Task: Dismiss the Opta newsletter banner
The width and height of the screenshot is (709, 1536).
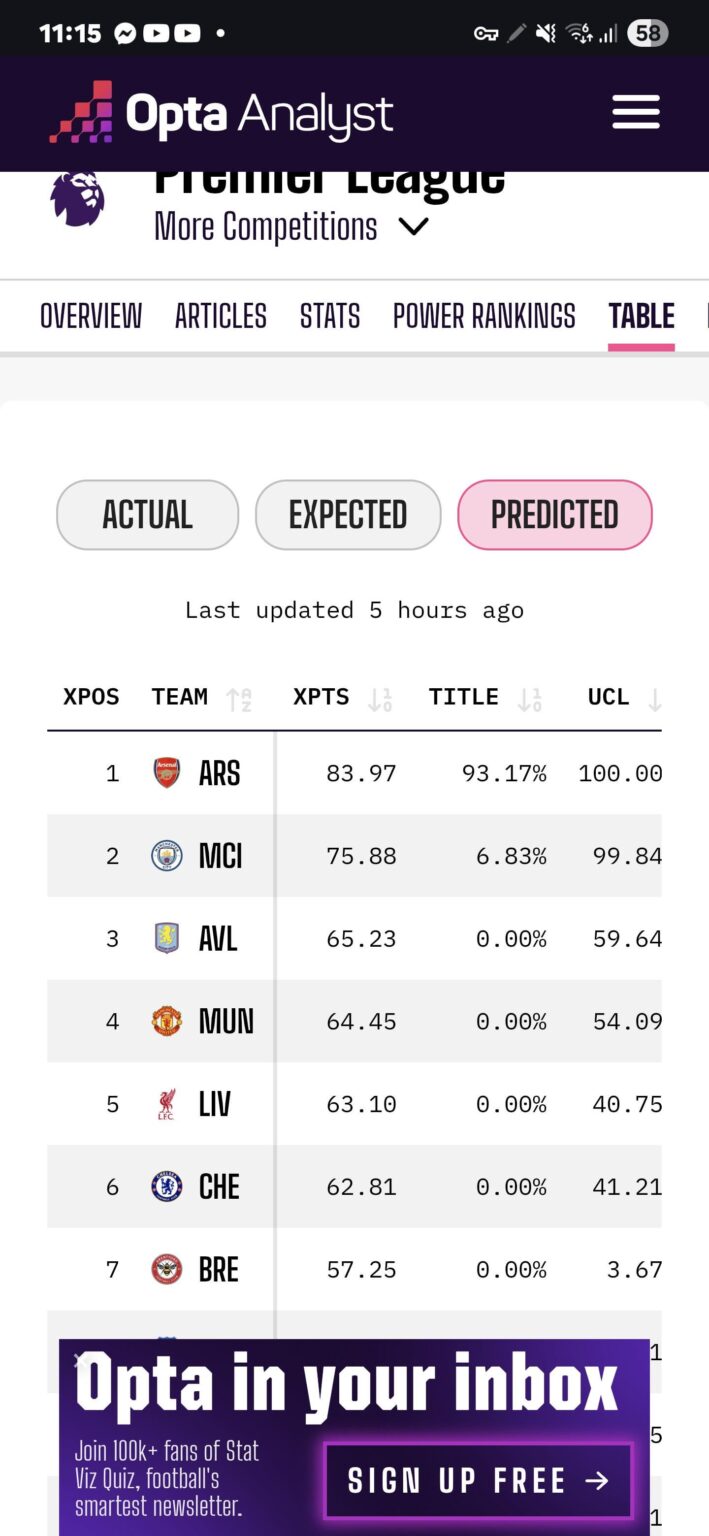Action: [x=80, y=1361]
